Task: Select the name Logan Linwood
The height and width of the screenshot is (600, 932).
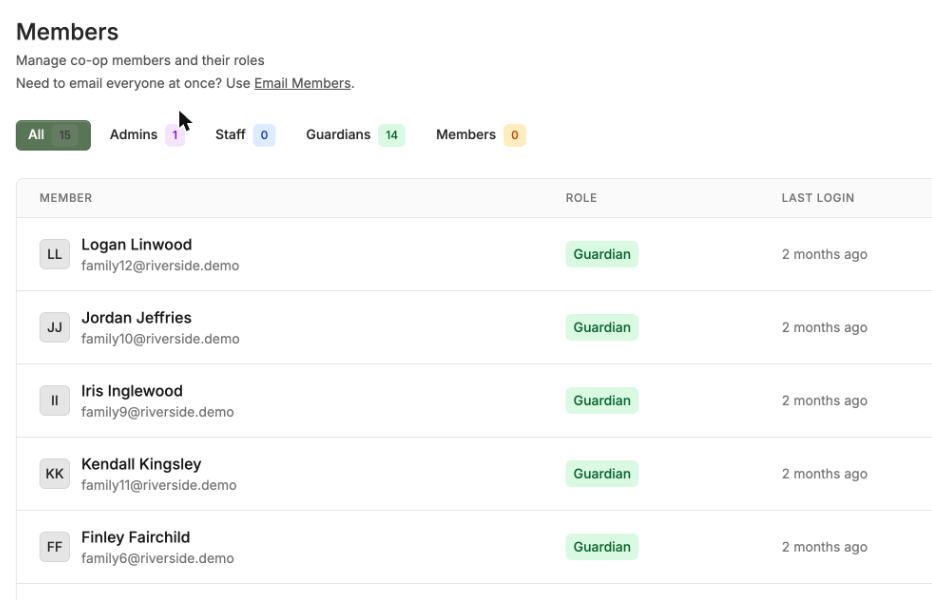Action: click(x=137, y=244)
